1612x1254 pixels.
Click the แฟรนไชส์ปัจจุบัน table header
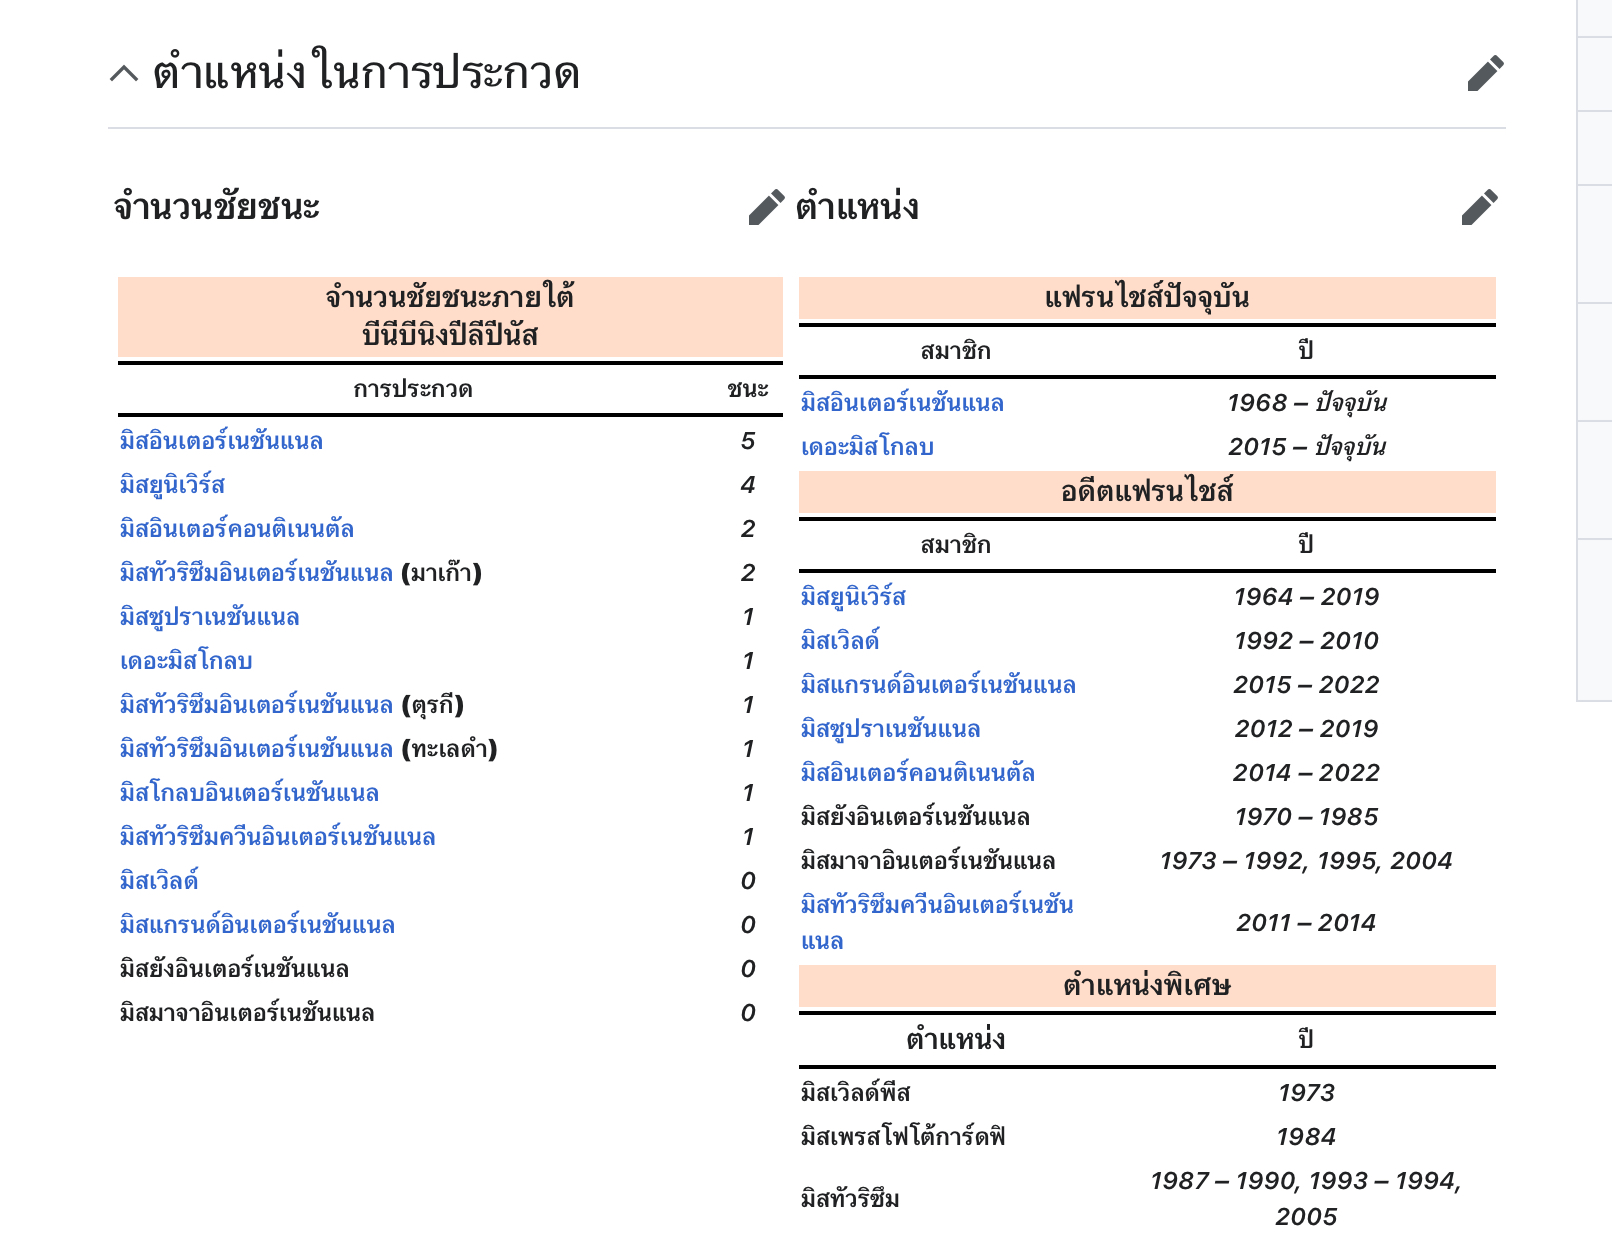click(x=1147, y=298)
